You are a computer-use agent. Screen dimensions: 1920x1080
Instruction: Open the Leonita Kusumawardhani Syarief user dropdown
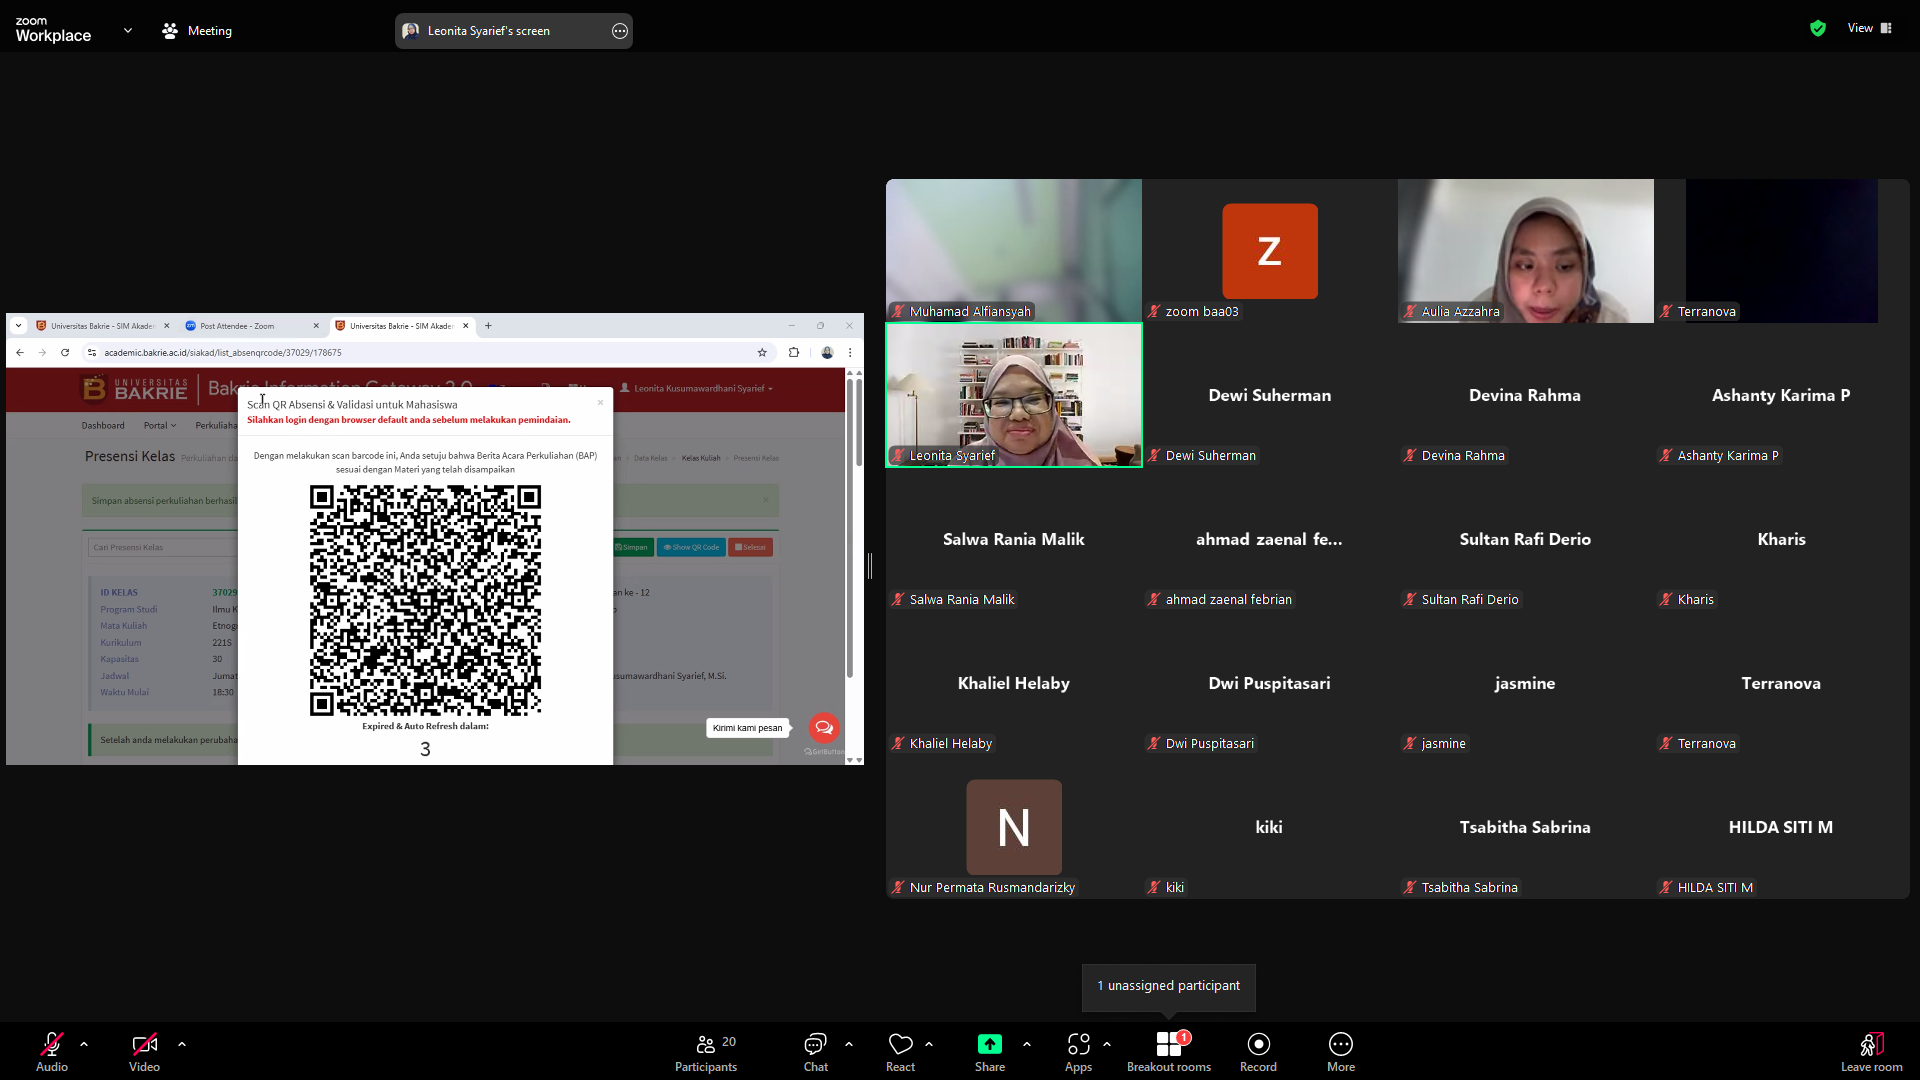[697, 388]
